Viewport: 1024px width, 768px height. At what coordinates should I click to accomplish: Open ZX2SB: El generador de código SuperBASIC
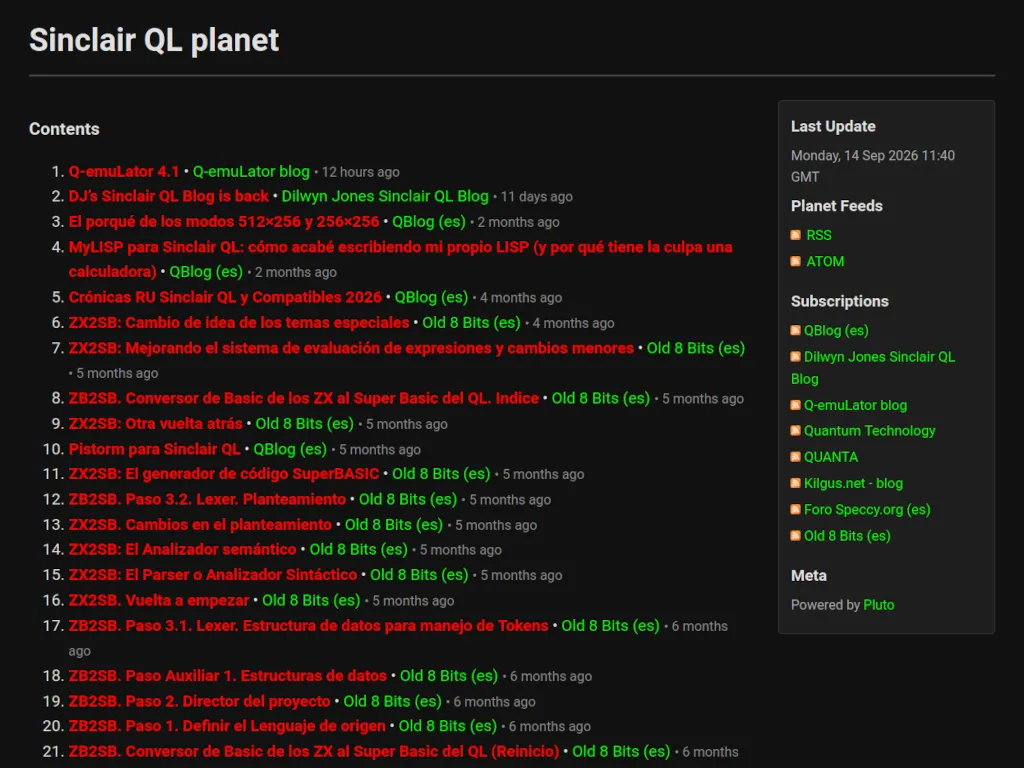pyautogui.click(x=224, y=474)
